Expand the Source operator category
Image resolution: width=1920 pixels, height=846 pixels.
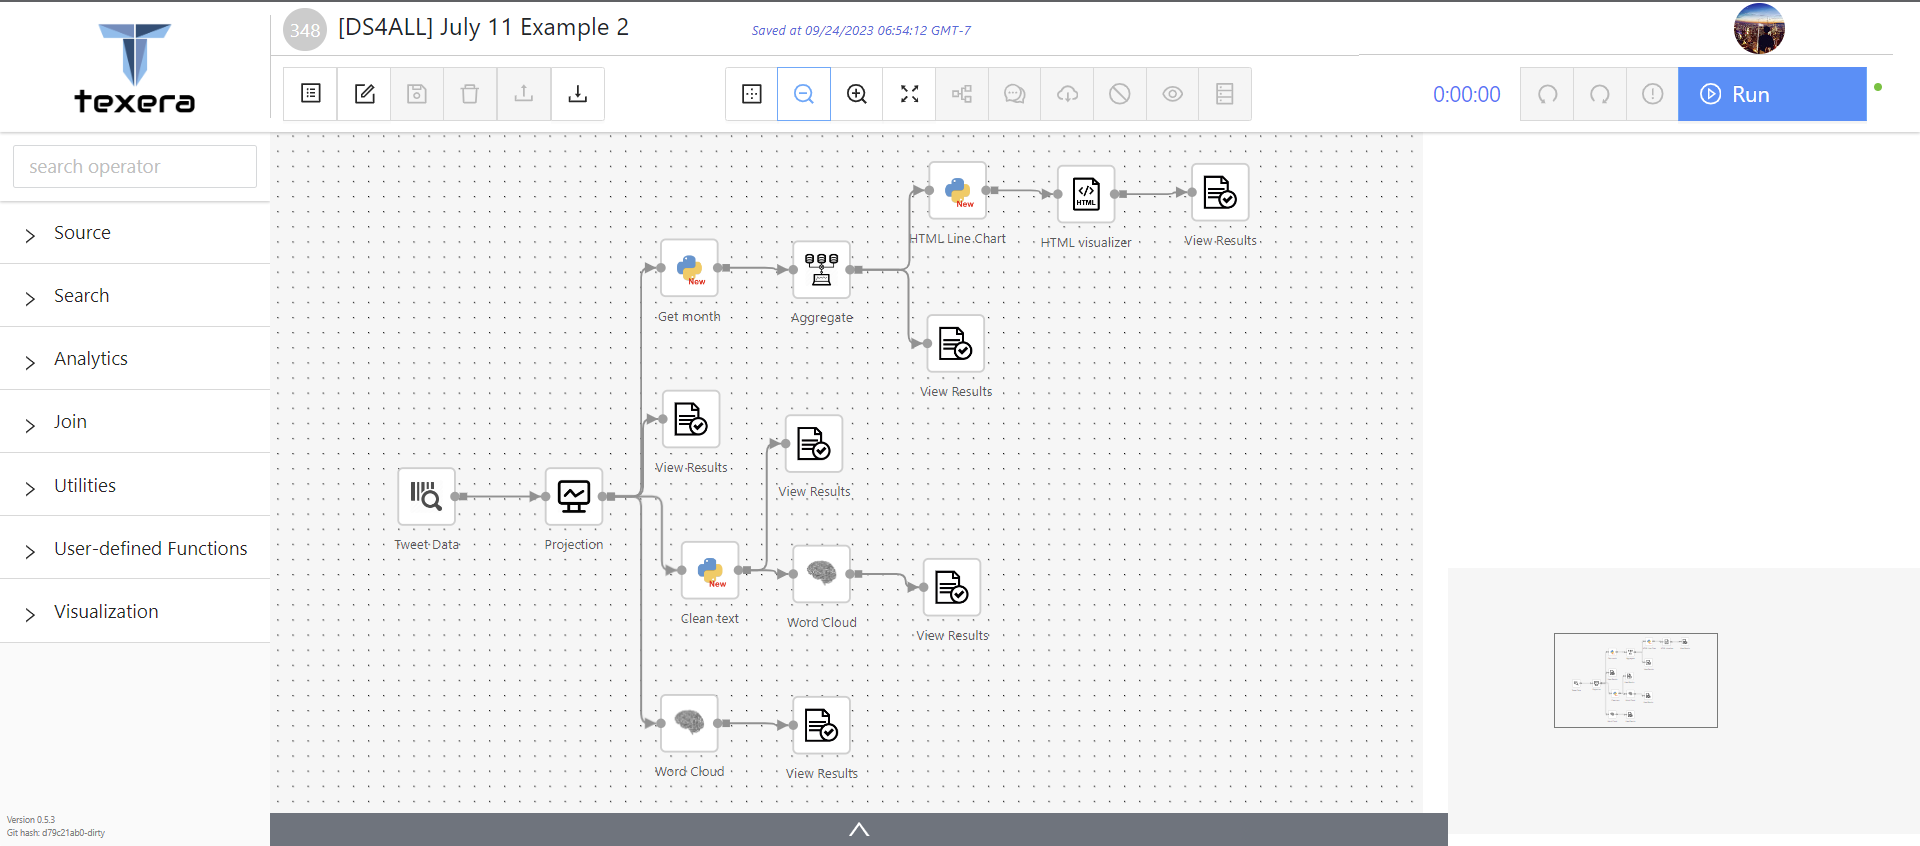pos(135,233)
